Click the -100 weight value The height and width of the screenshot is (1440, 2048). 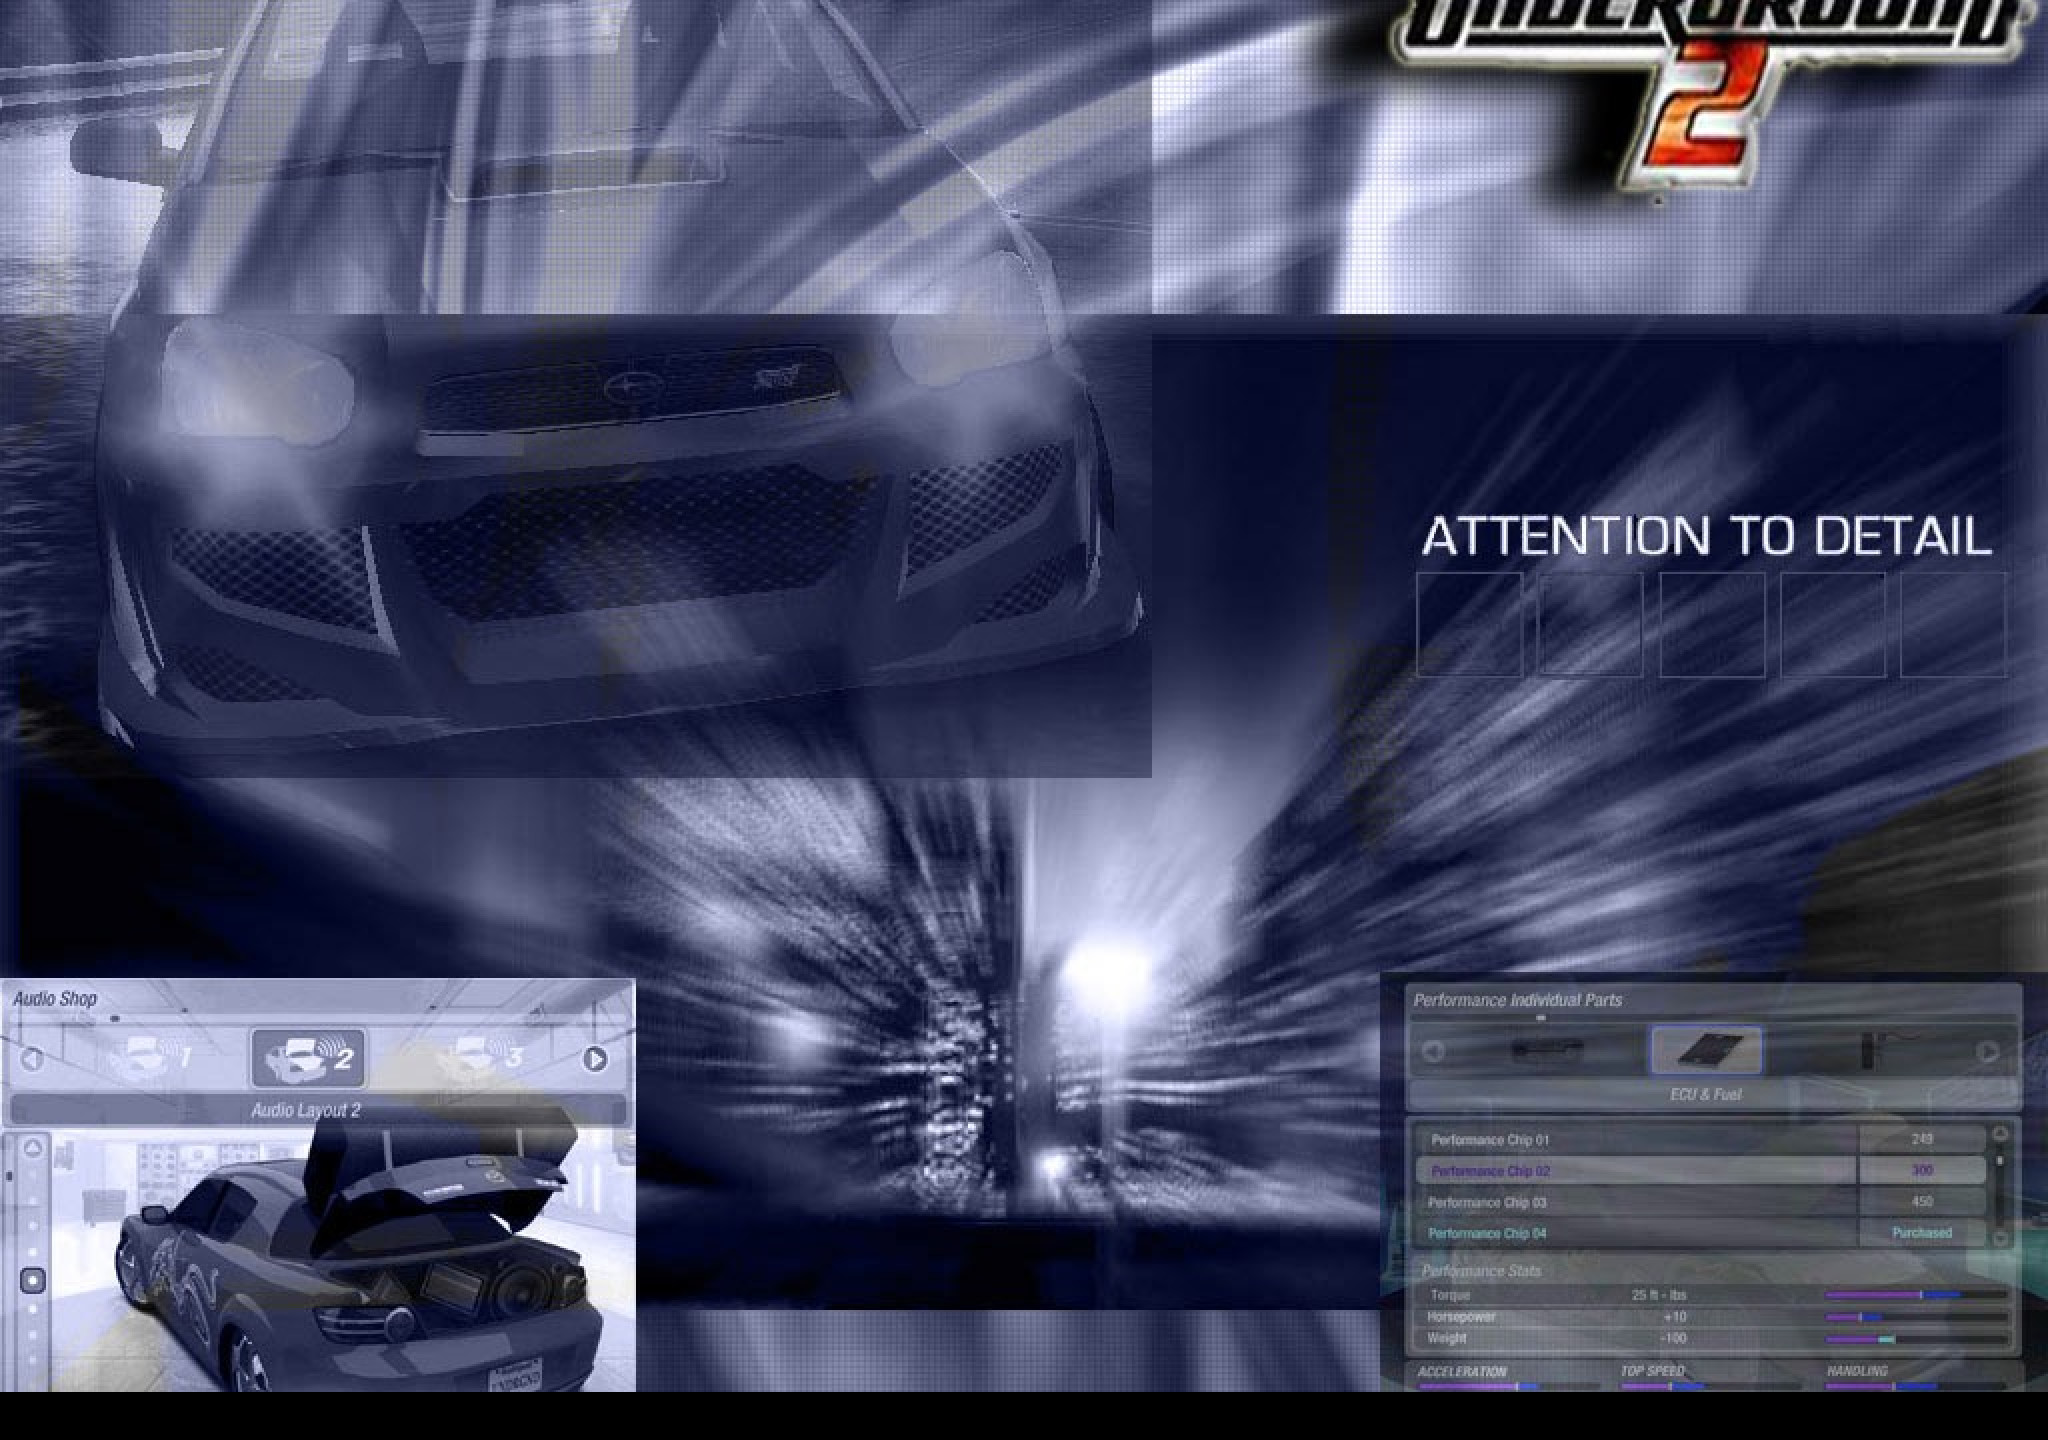pos(1673,1338)
